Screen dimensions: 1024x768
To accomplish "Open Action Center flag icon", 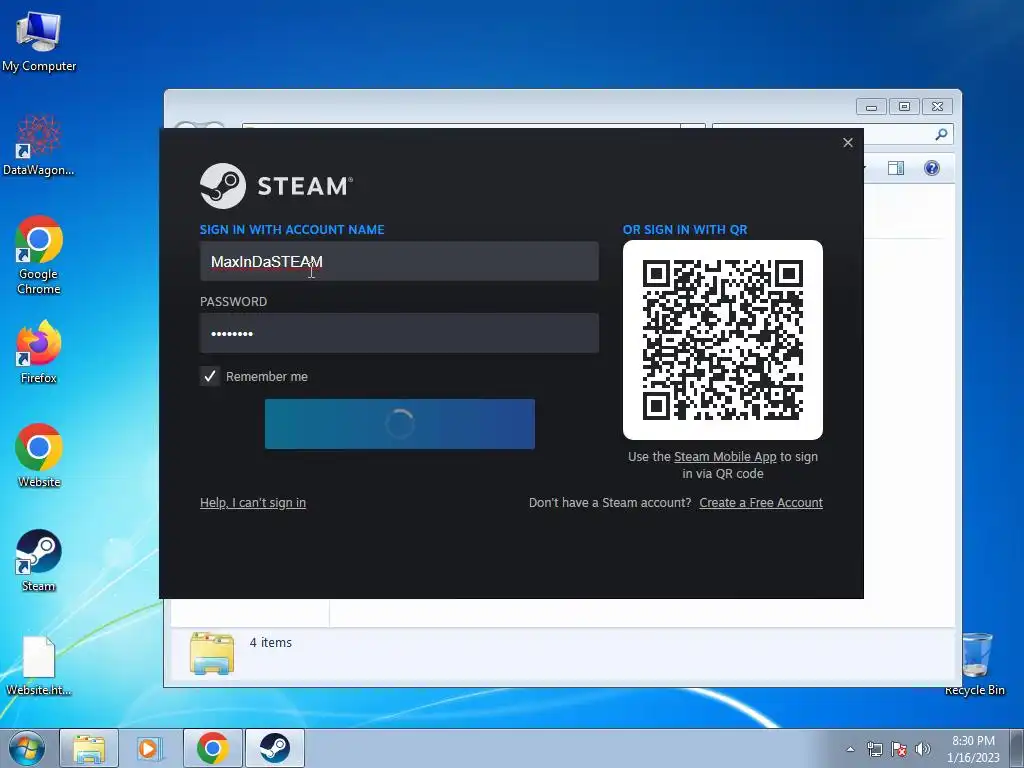I will 899,749.
